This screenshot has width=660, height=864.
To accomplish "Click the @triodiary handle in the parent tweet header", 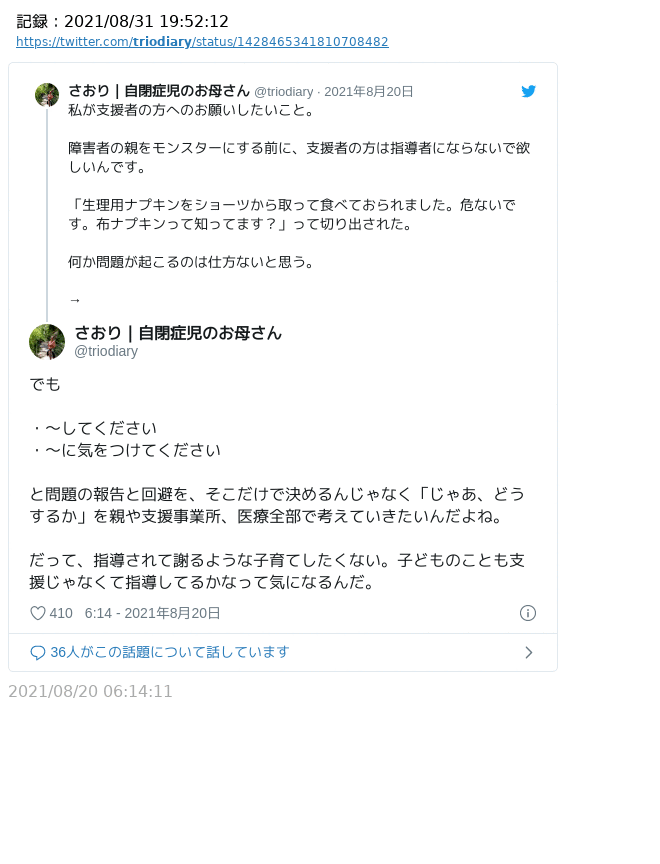I will point(283,92).
